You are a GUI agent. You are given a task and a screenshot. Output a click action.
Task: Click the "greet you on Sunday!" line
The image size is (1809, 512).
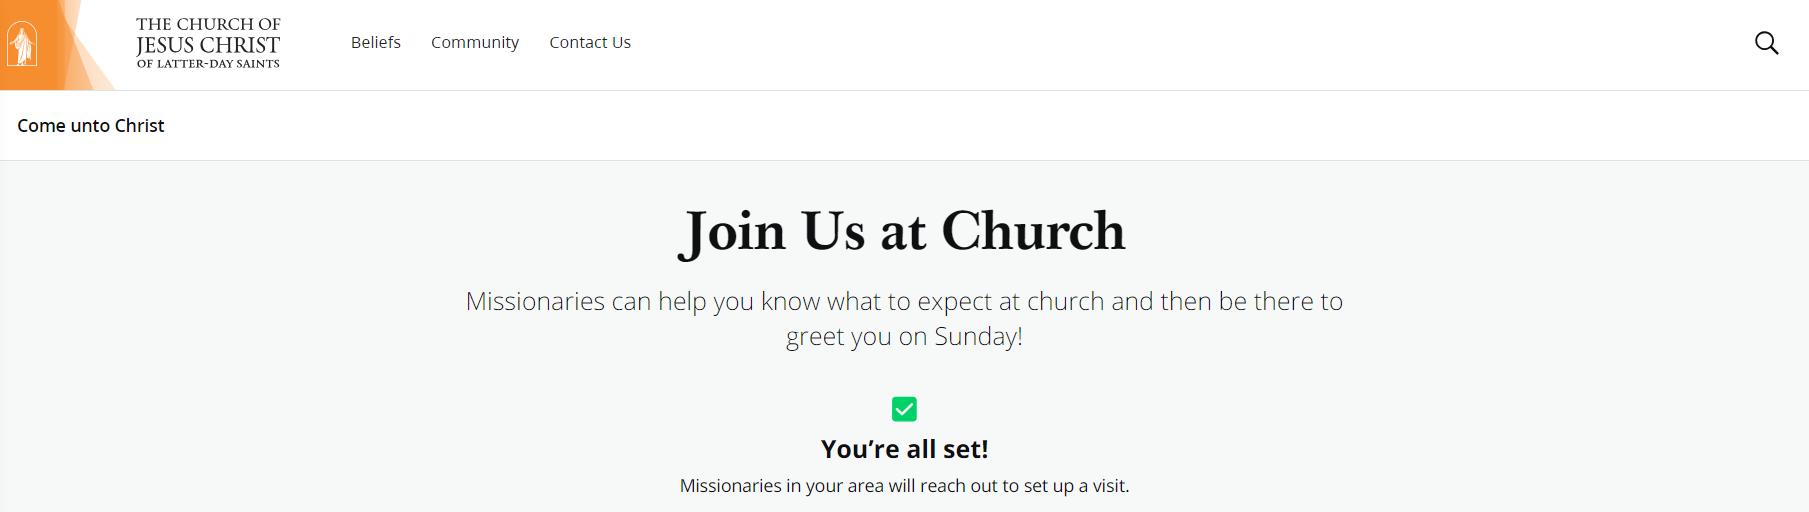click(x=904, y=336)
